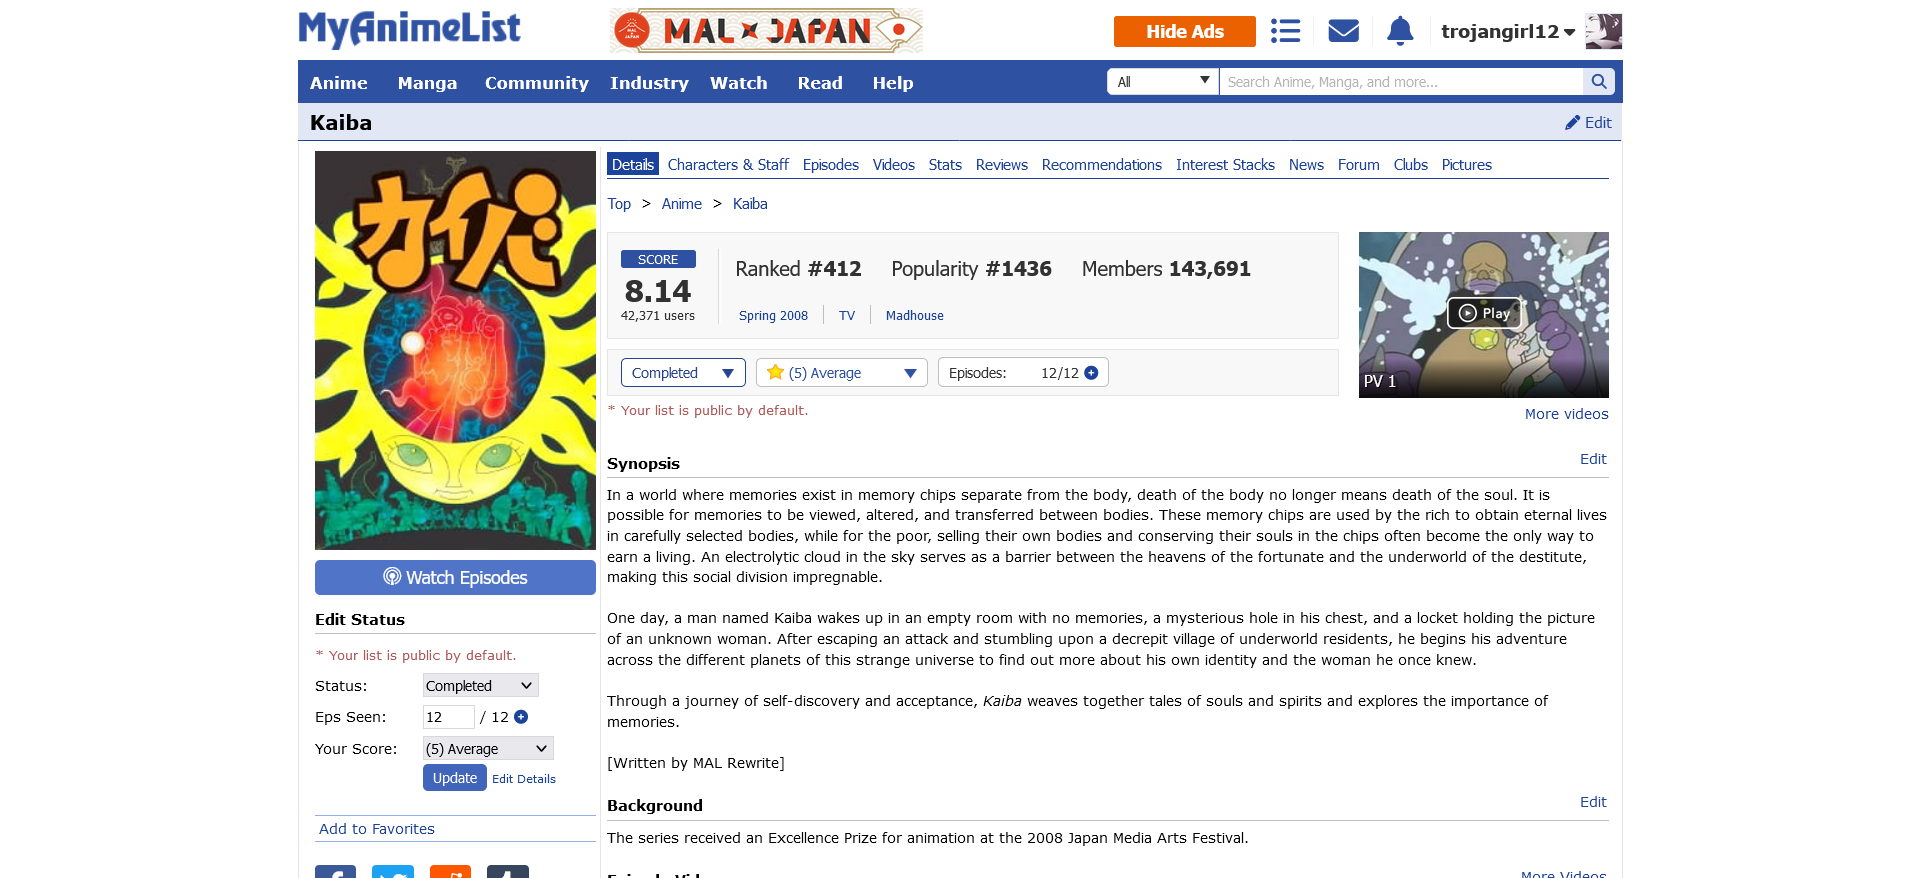Open the Community menu in navigation bar
This screenshot has height=878, width=1920.
(536, 83)
